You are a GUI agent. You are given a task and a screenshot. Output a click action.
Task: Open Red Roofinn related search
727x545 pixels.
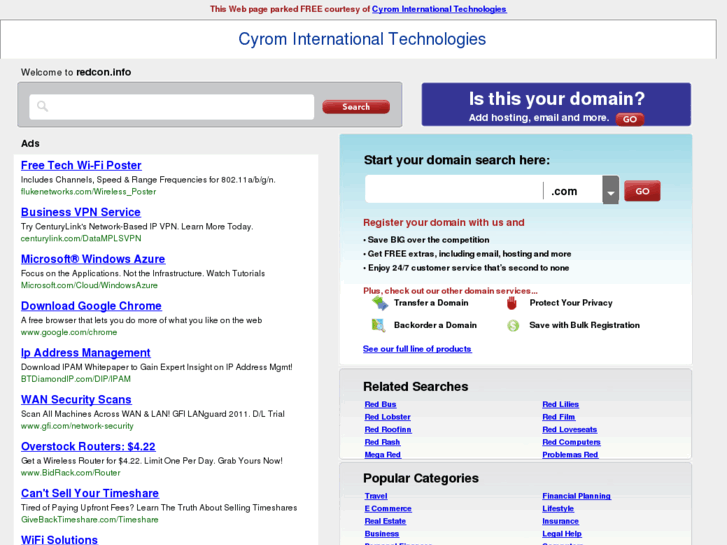coord(388,430)
